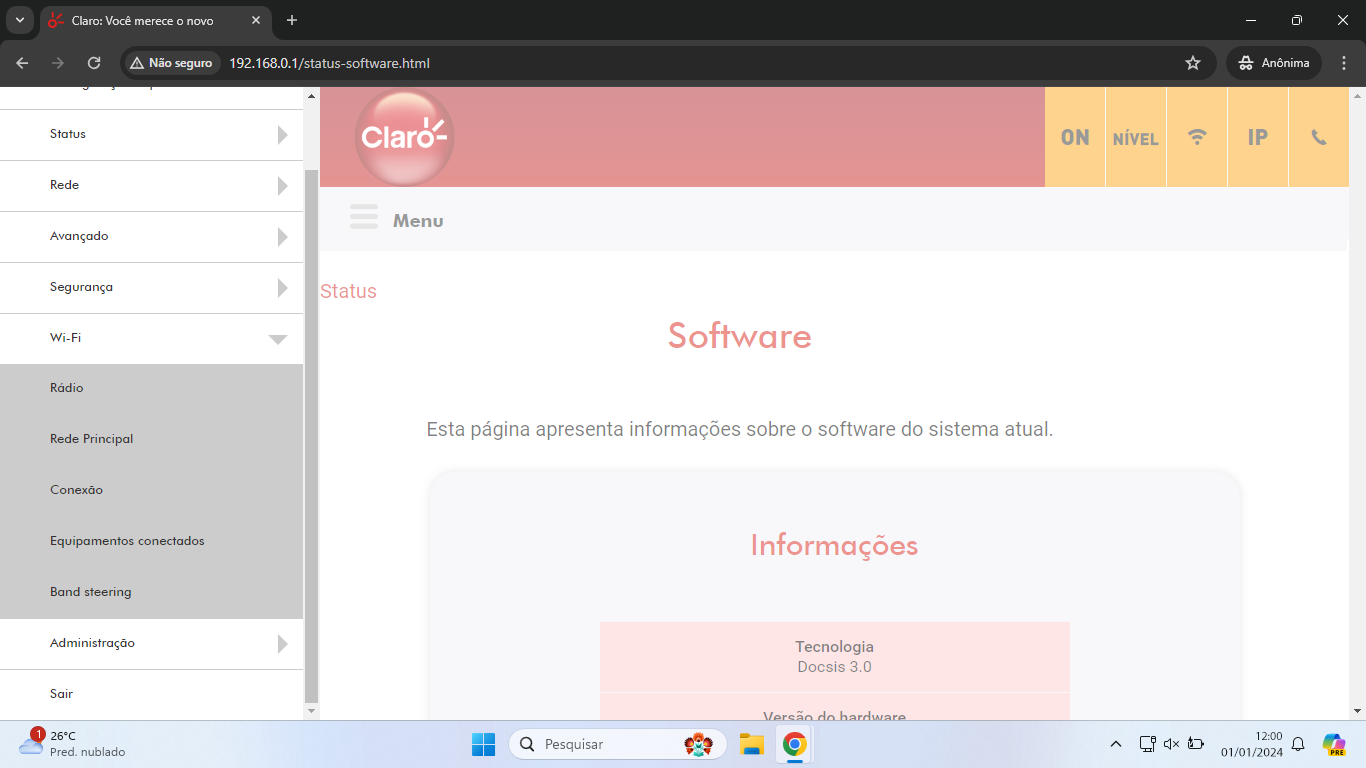This screenshot has height=768, width=1366.
Task: Click the sidebar scrollbar up arrow
Action: tap(311, 96)
